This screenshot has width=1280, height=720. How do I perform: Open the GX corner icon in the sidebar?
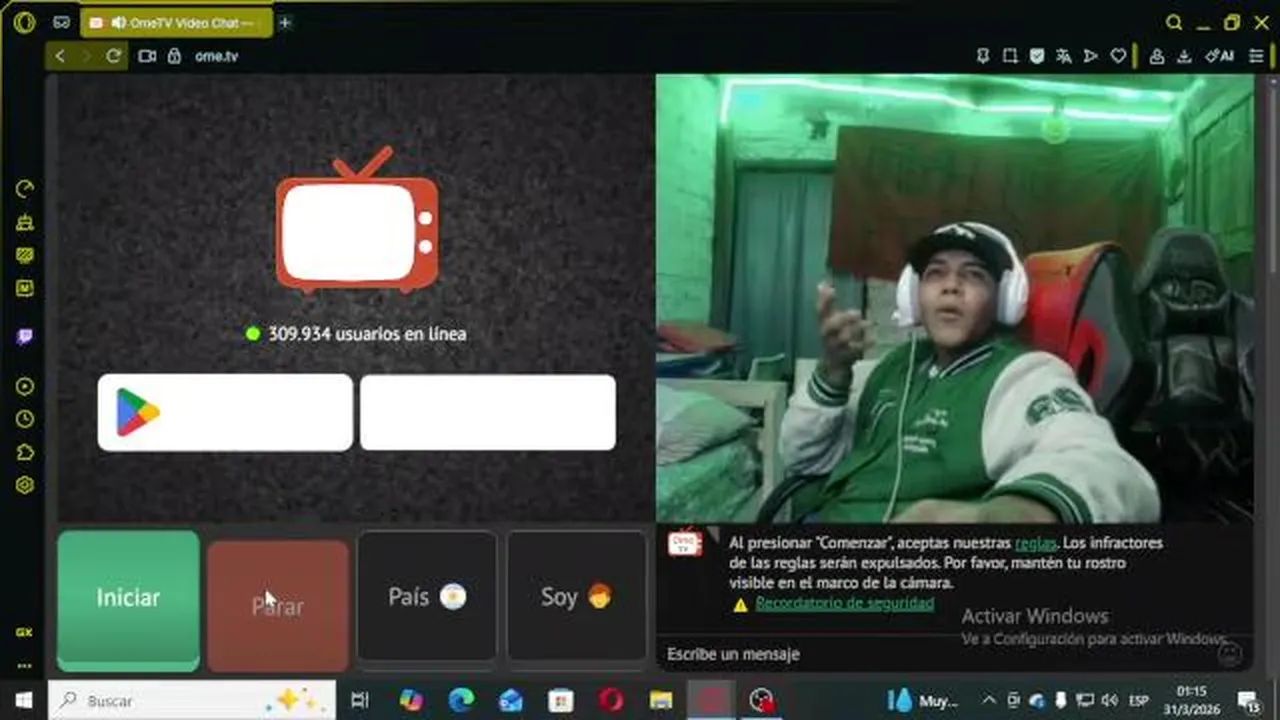pyautogui.click(x=24, y=632)
